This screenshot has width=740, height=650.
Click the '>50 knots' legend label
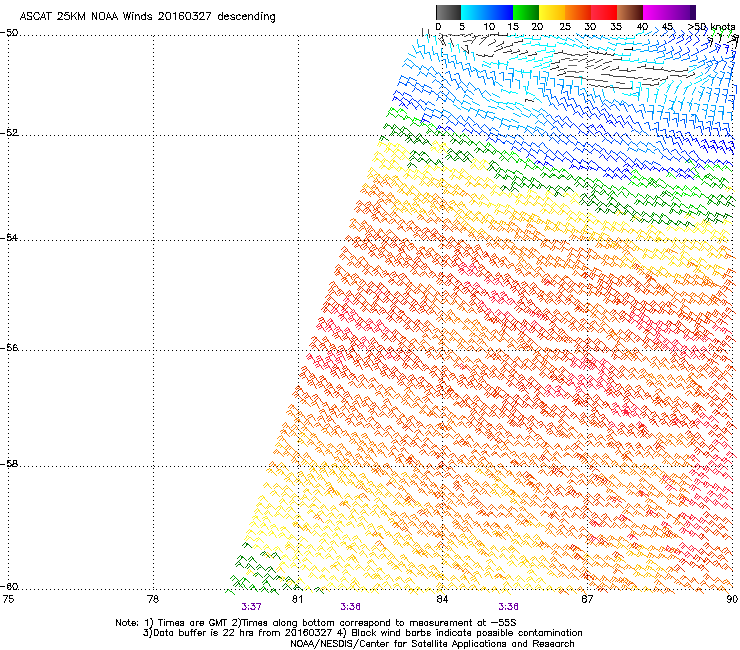point(711,27)
